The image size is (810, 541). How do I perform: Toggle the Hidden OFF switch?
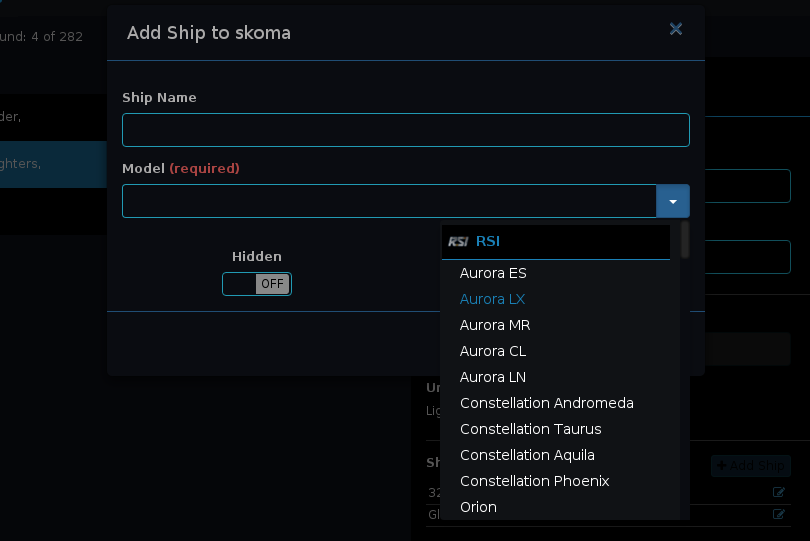pyautogui.click(x=257, y=284)
